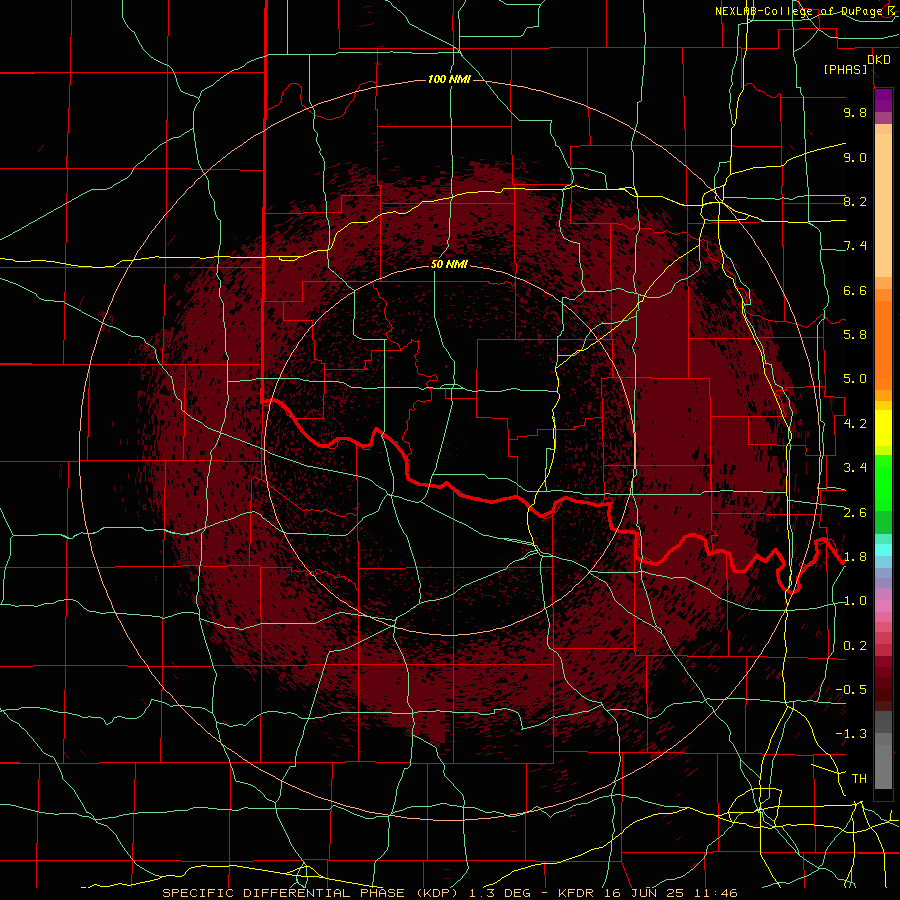Click the 7.4 value on color scale
The height and width of the screenshot is (900, 900).
click(x=855, y=246)
